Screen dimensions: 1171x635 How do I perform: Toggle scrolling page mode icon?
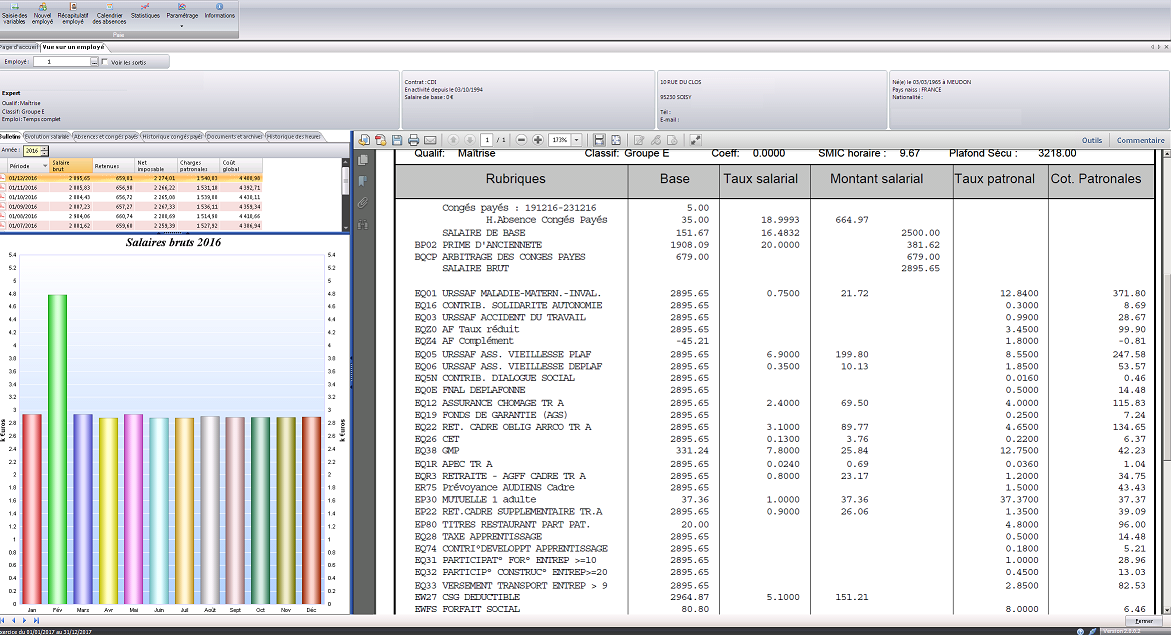point(599,140)
